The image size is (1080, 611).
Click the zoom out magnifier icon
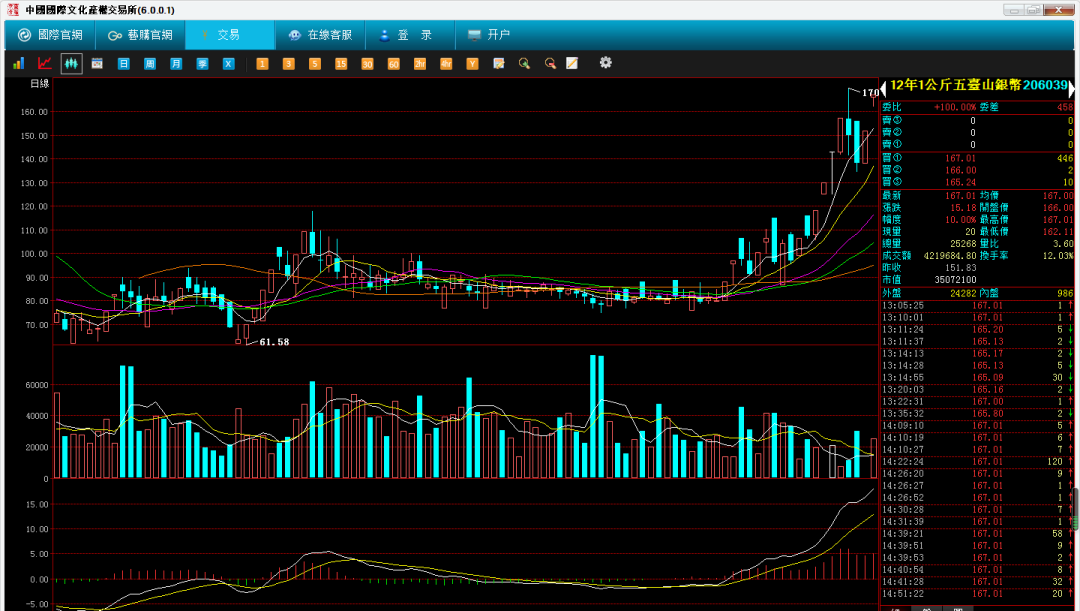(550, 63)
